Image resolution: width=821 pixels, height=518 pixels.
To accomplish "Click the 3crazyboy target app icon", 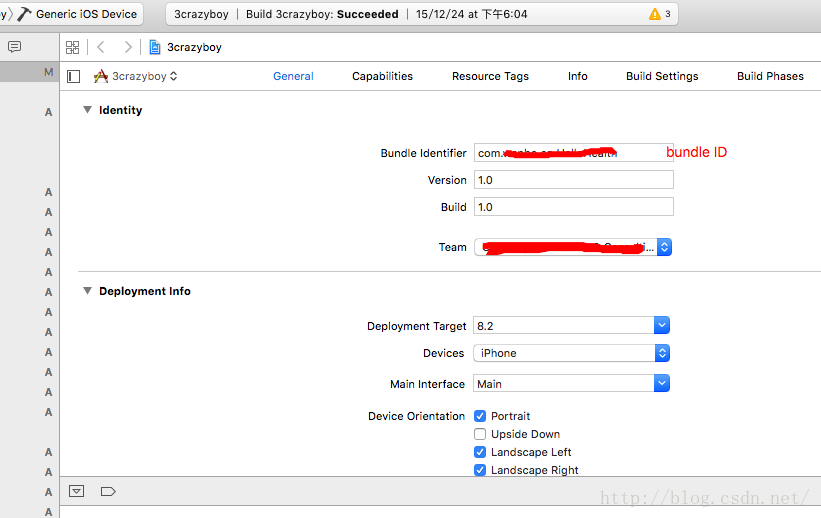I will (x=101, y=76).
